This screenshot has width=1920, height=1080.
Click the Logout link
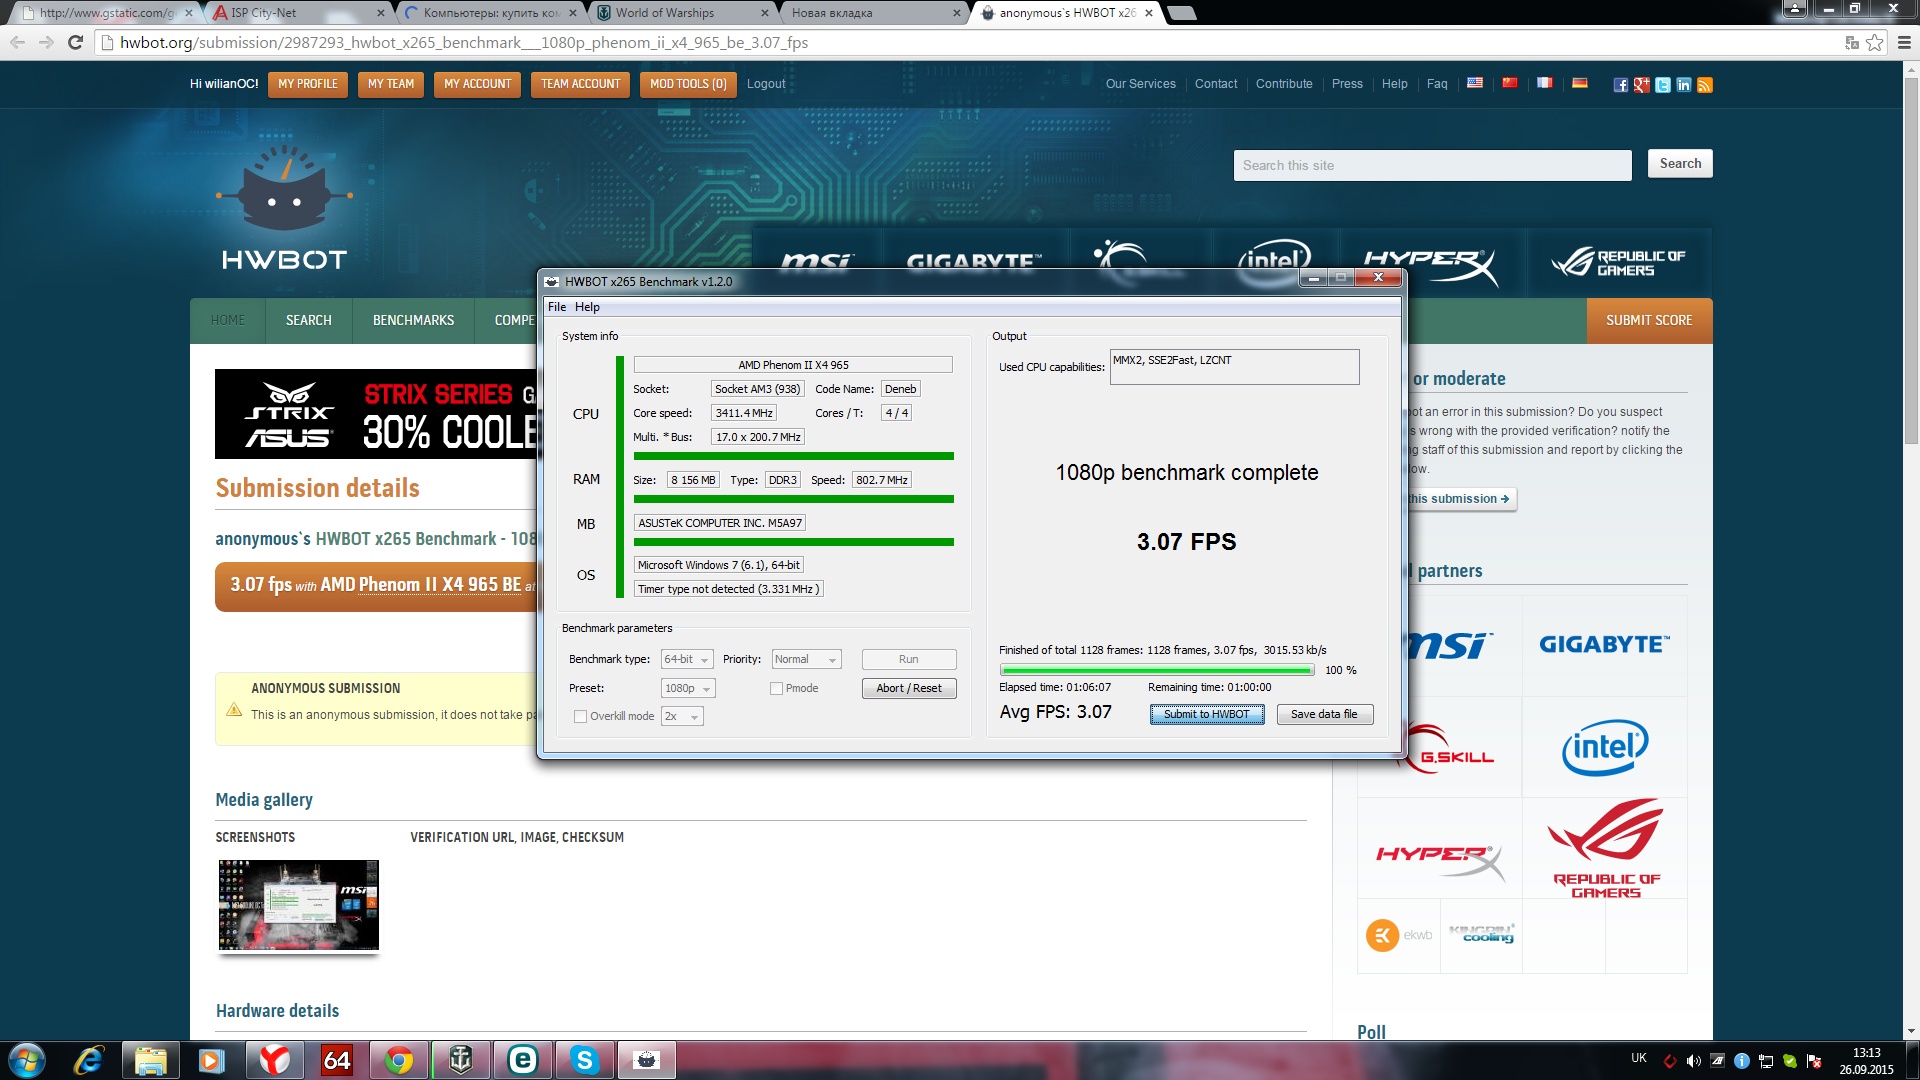766,84
